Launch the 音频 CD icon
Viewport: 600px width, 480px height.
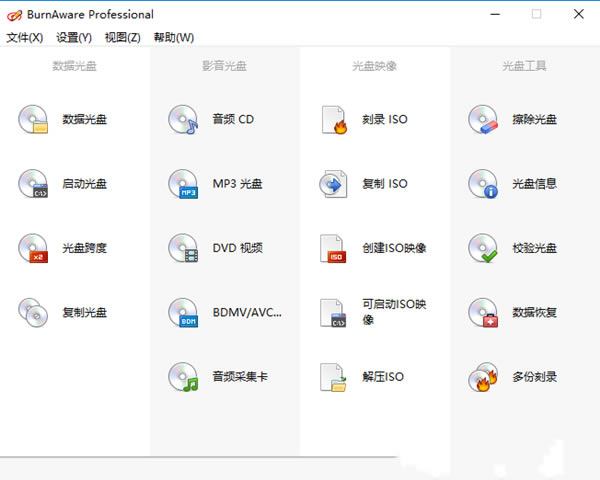click(183, 120)
